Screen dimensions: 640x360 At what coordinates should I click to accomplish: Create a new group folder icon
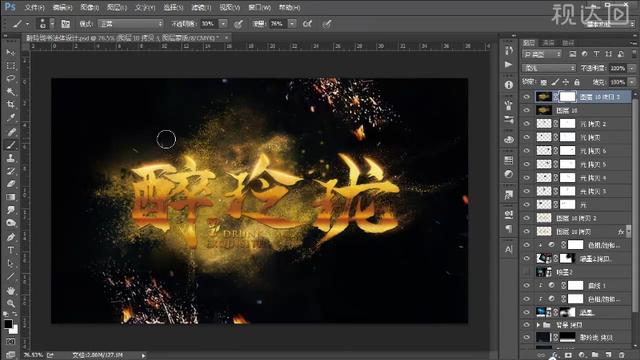pos(595,355)
